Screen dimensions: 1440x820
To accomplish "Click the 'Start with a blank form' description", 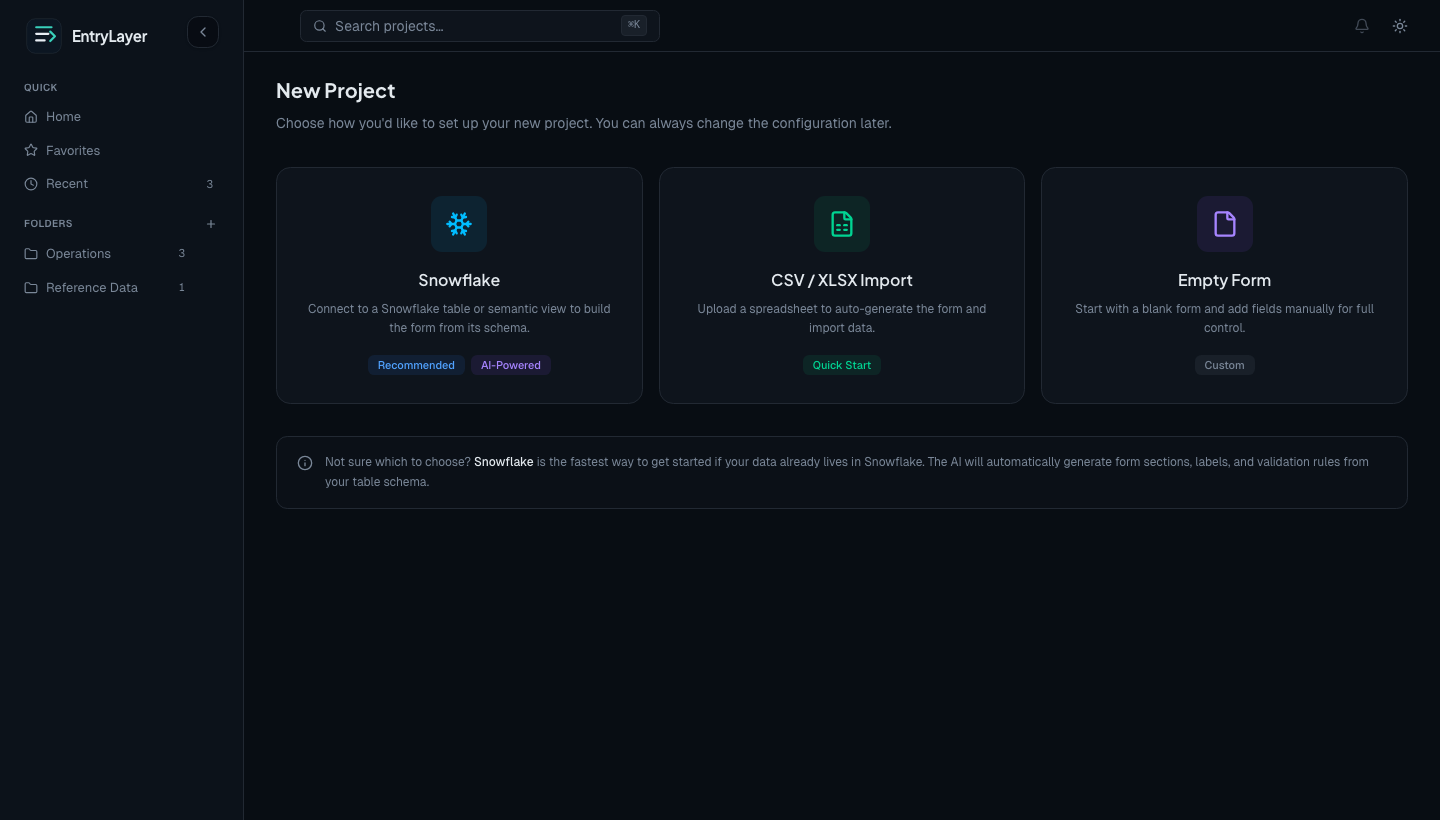I will click(x=1225, y=318).
